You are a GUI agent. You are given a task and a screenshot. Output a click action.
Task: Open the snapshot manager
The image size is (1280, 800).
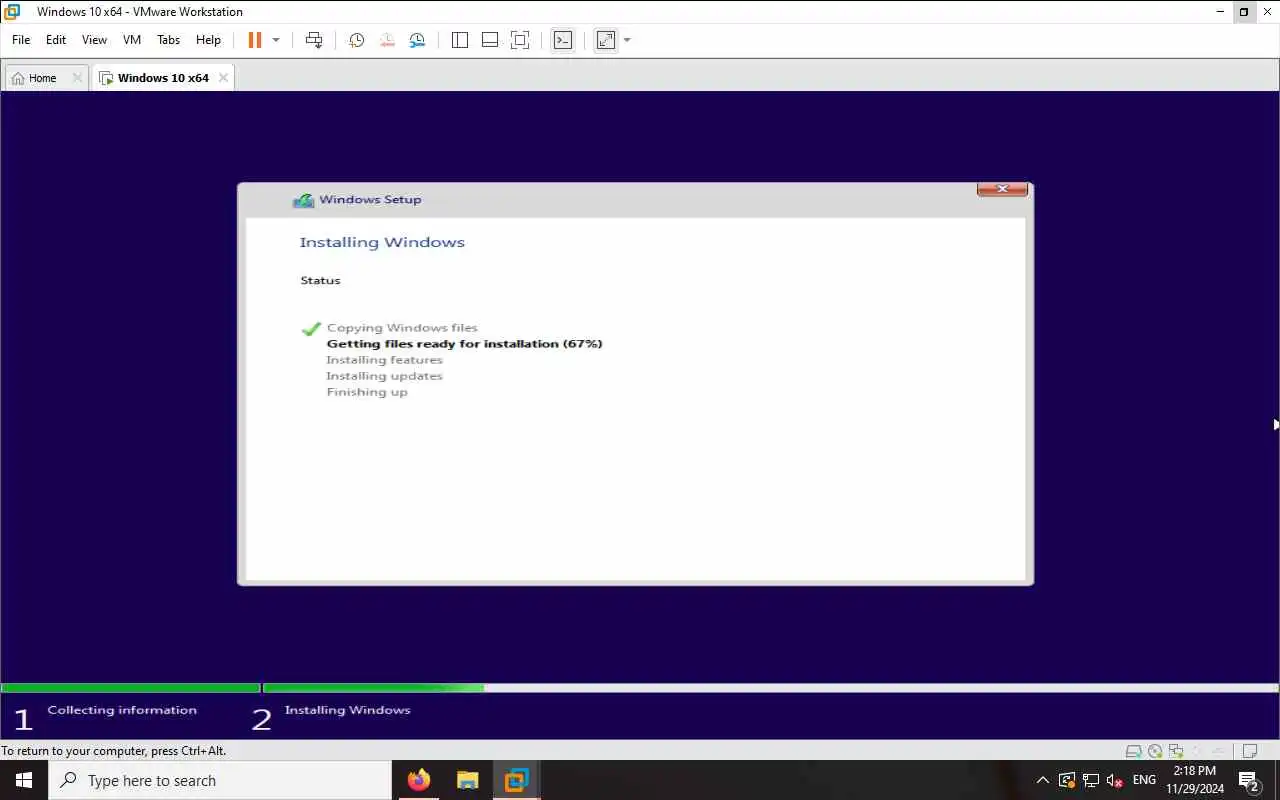point(417,40)
